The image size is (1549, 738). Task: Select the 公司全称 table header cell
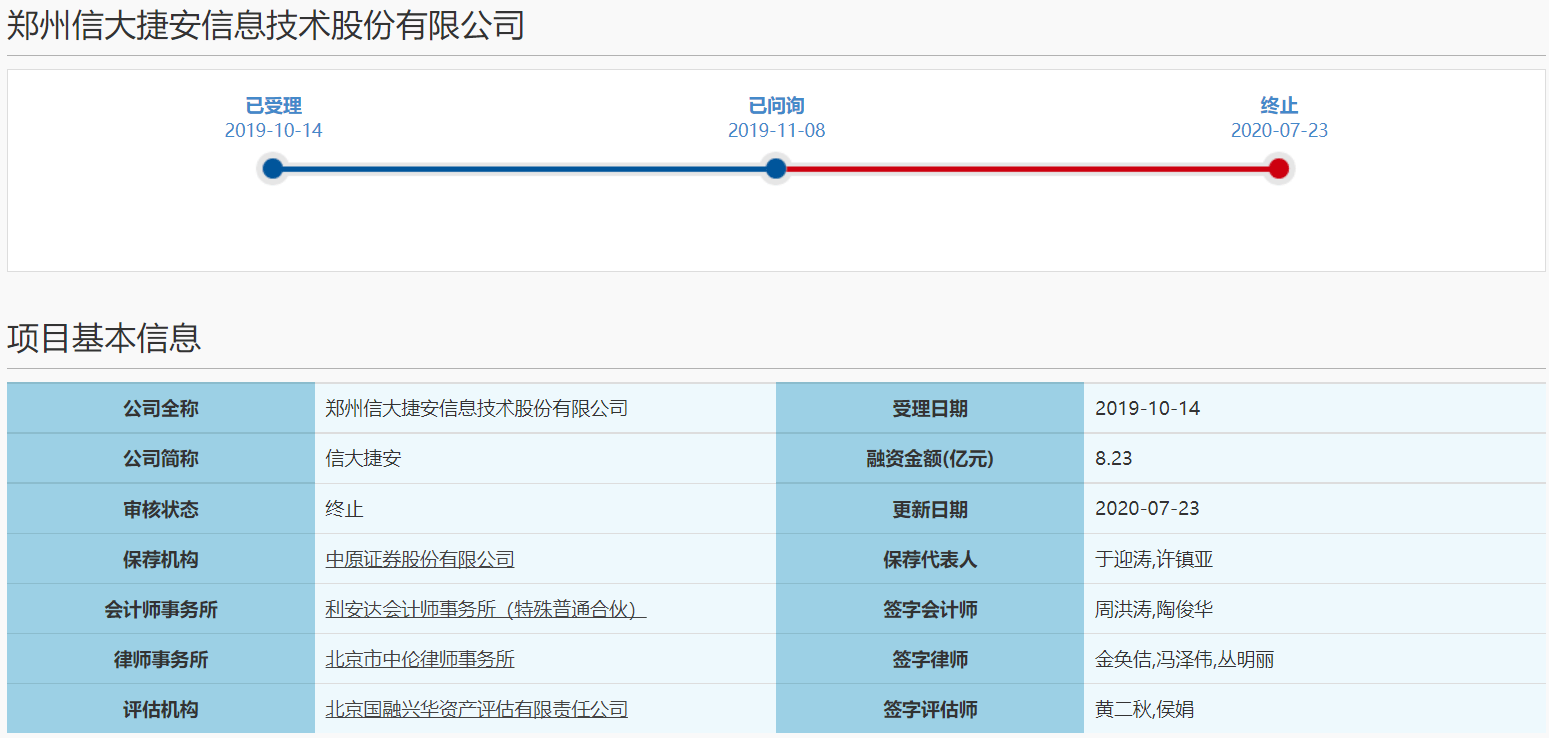(162, 408)
